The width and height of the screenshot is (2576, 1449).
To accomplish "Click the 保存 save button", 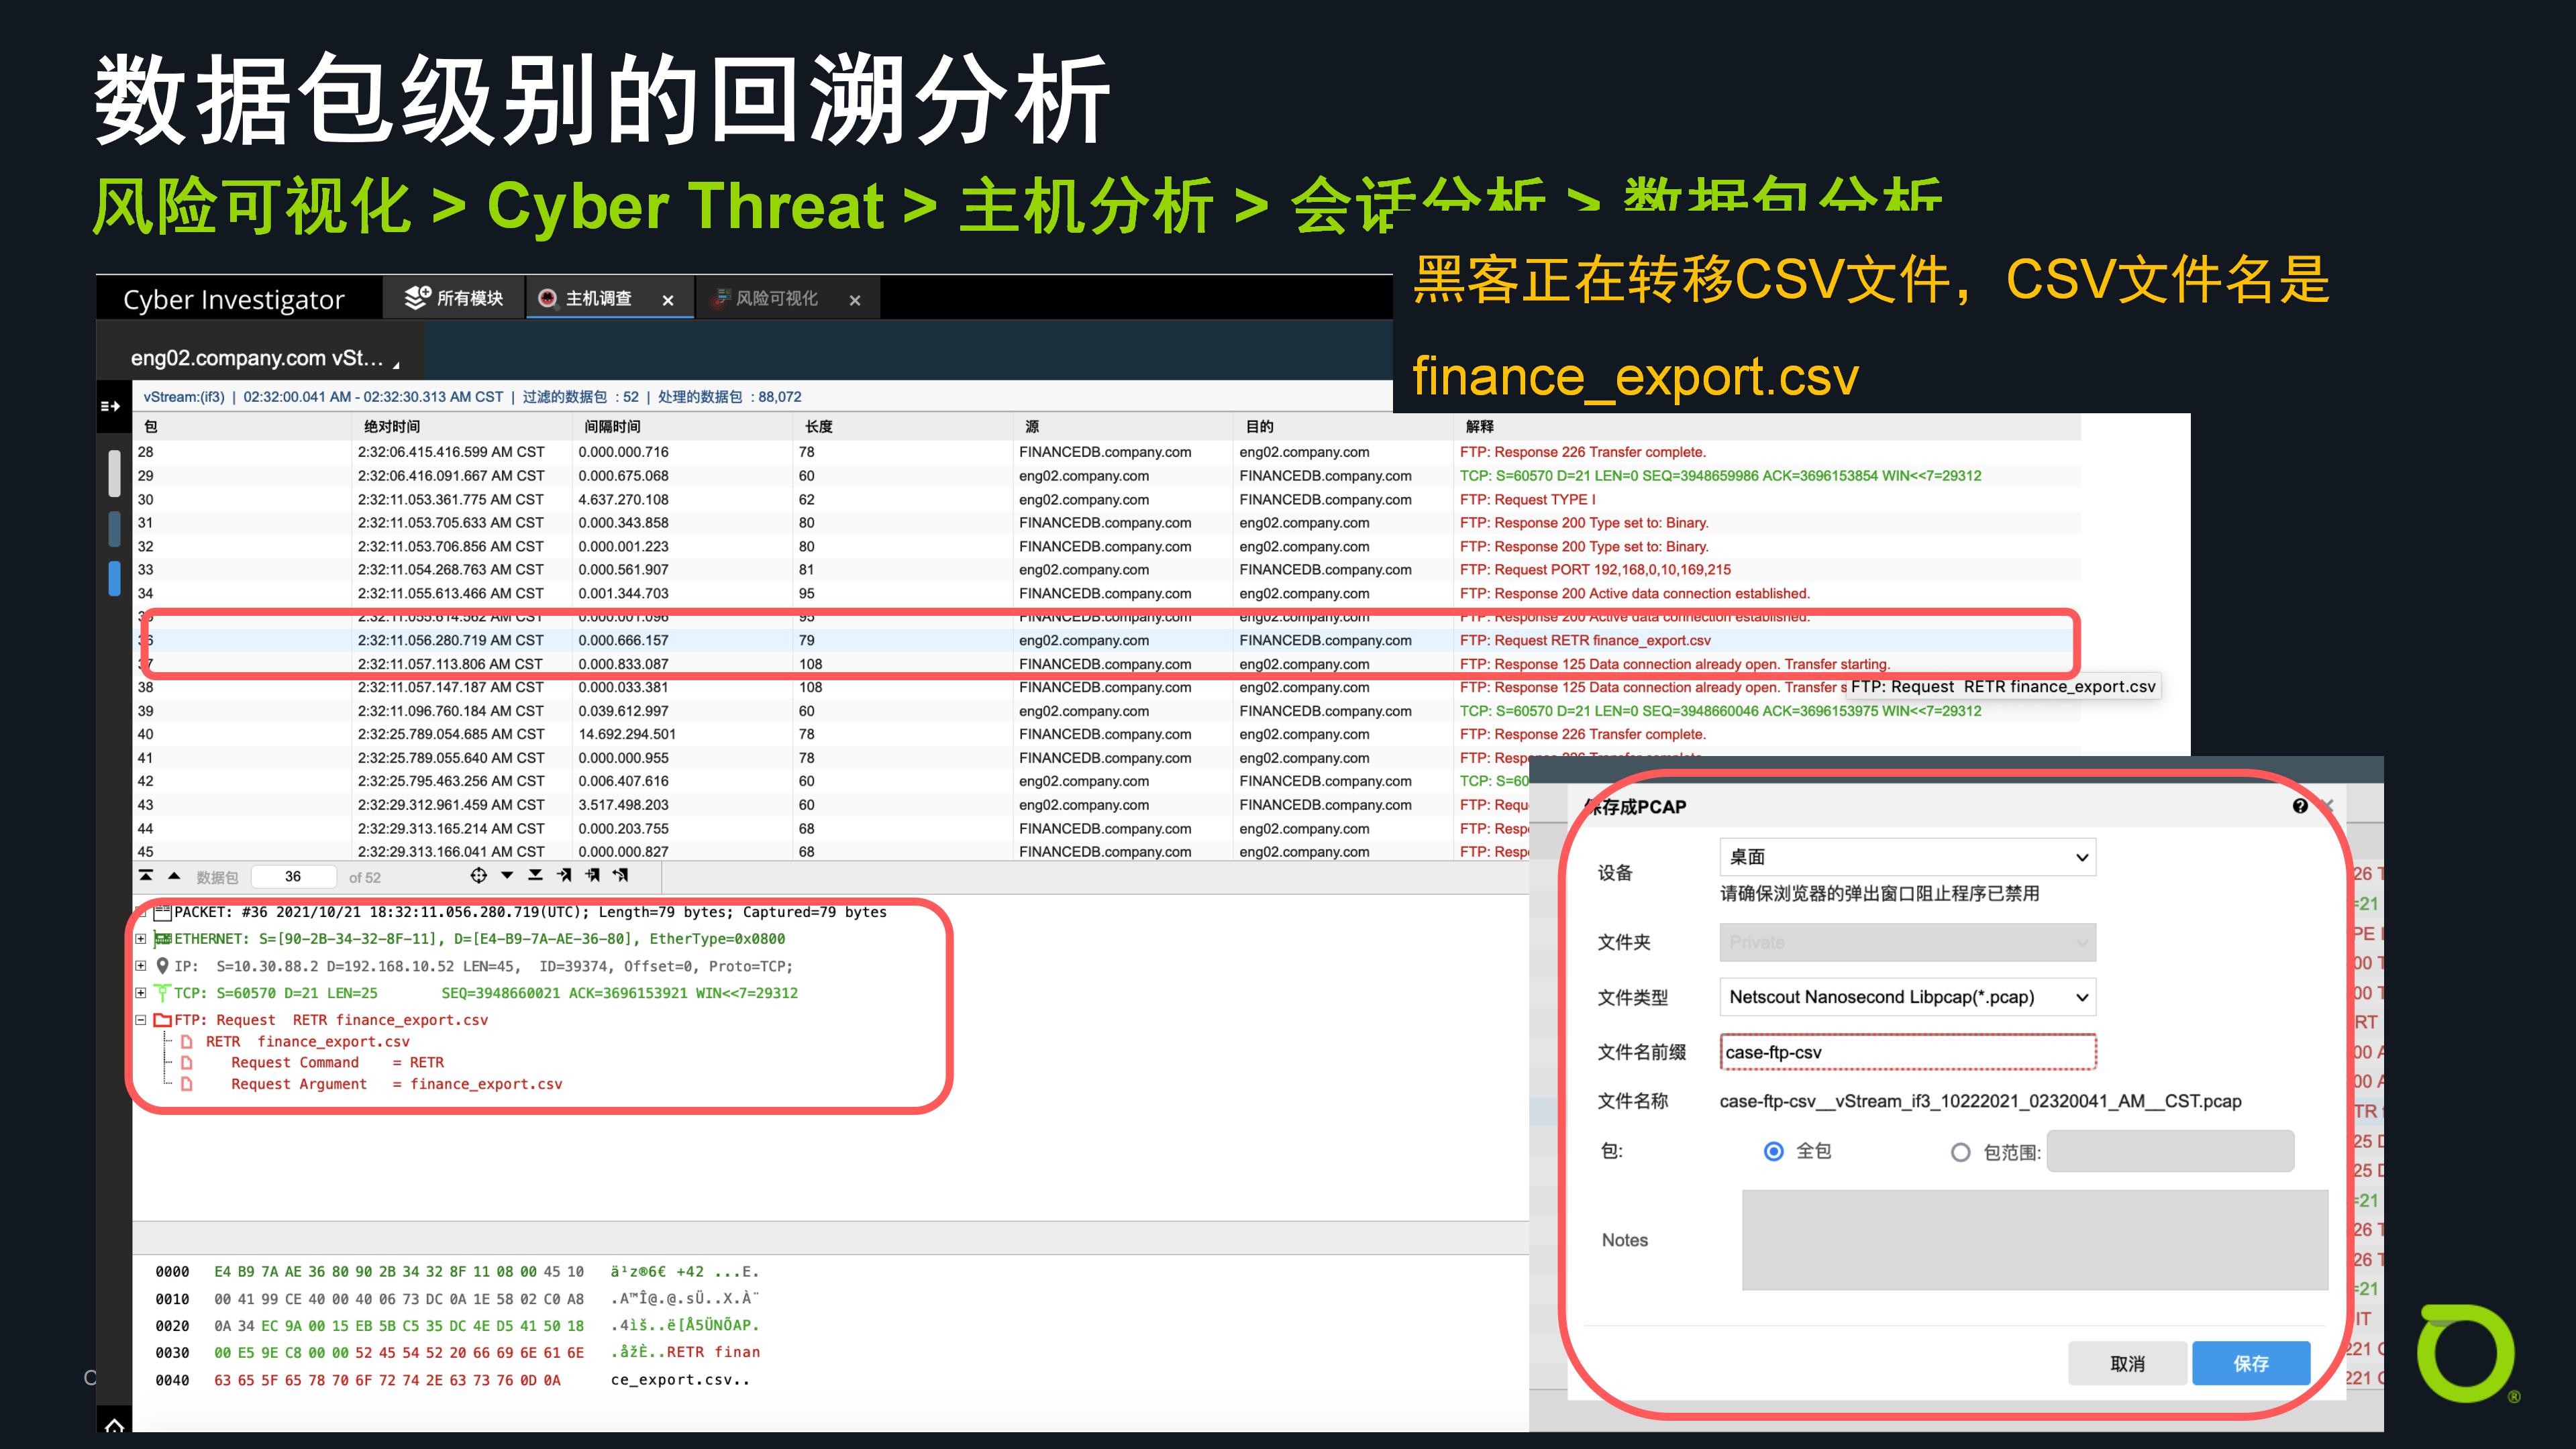I will click(x=2250, y=1363).
